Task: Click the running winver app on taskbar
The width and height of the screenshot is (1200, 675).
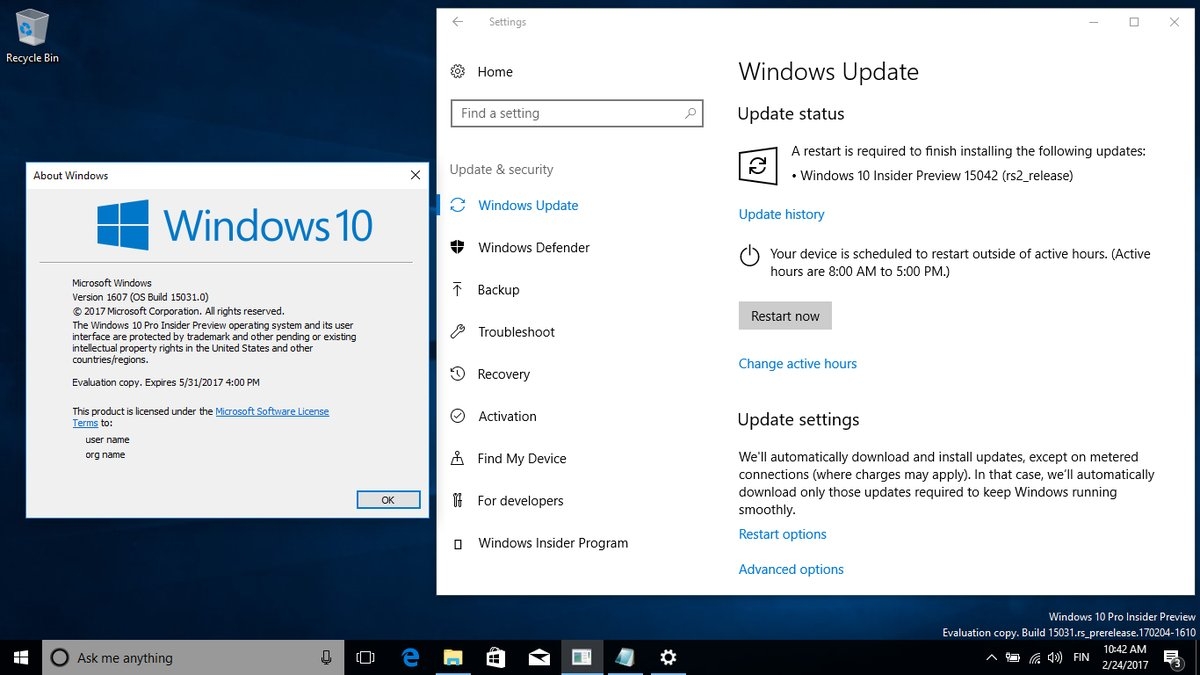Action: pos(582,657)
